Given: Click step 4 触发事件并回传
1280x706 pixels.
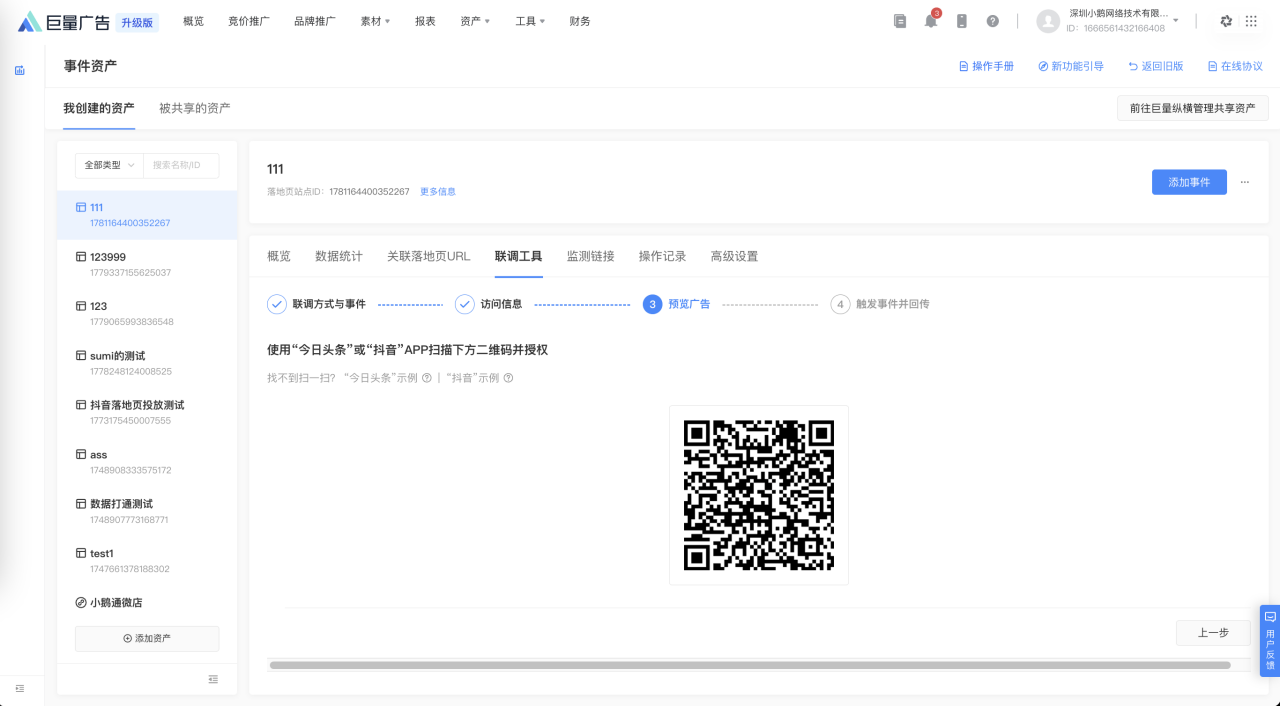Looking at the screenshot, I should pos(880,304).
